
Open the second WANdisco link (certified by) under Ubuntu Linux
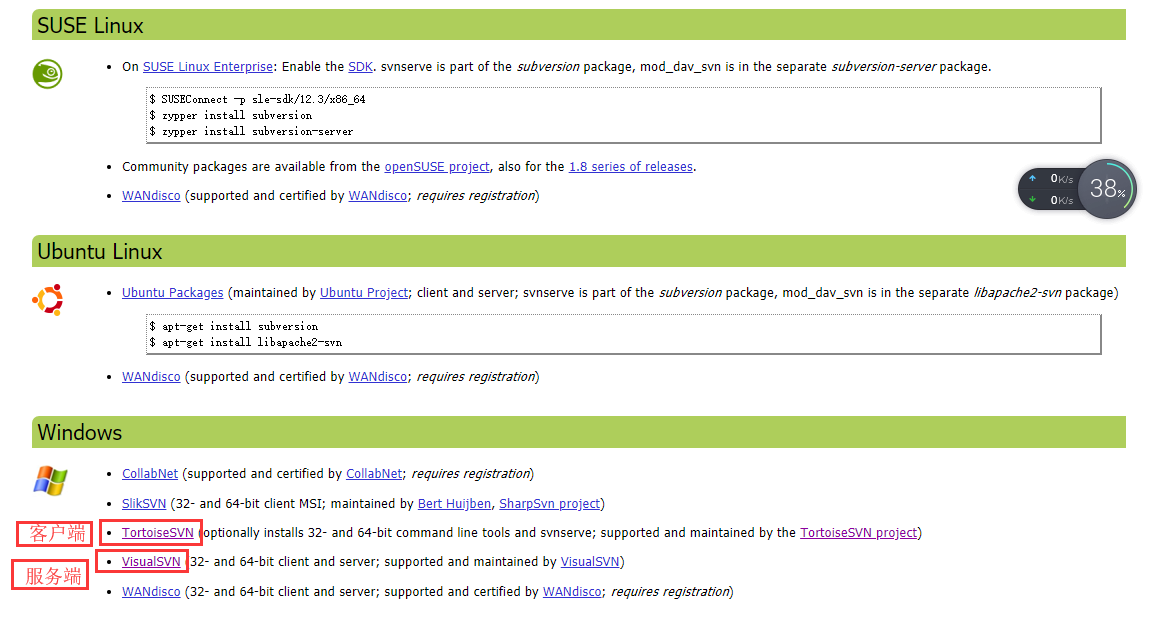click(377, 377)
